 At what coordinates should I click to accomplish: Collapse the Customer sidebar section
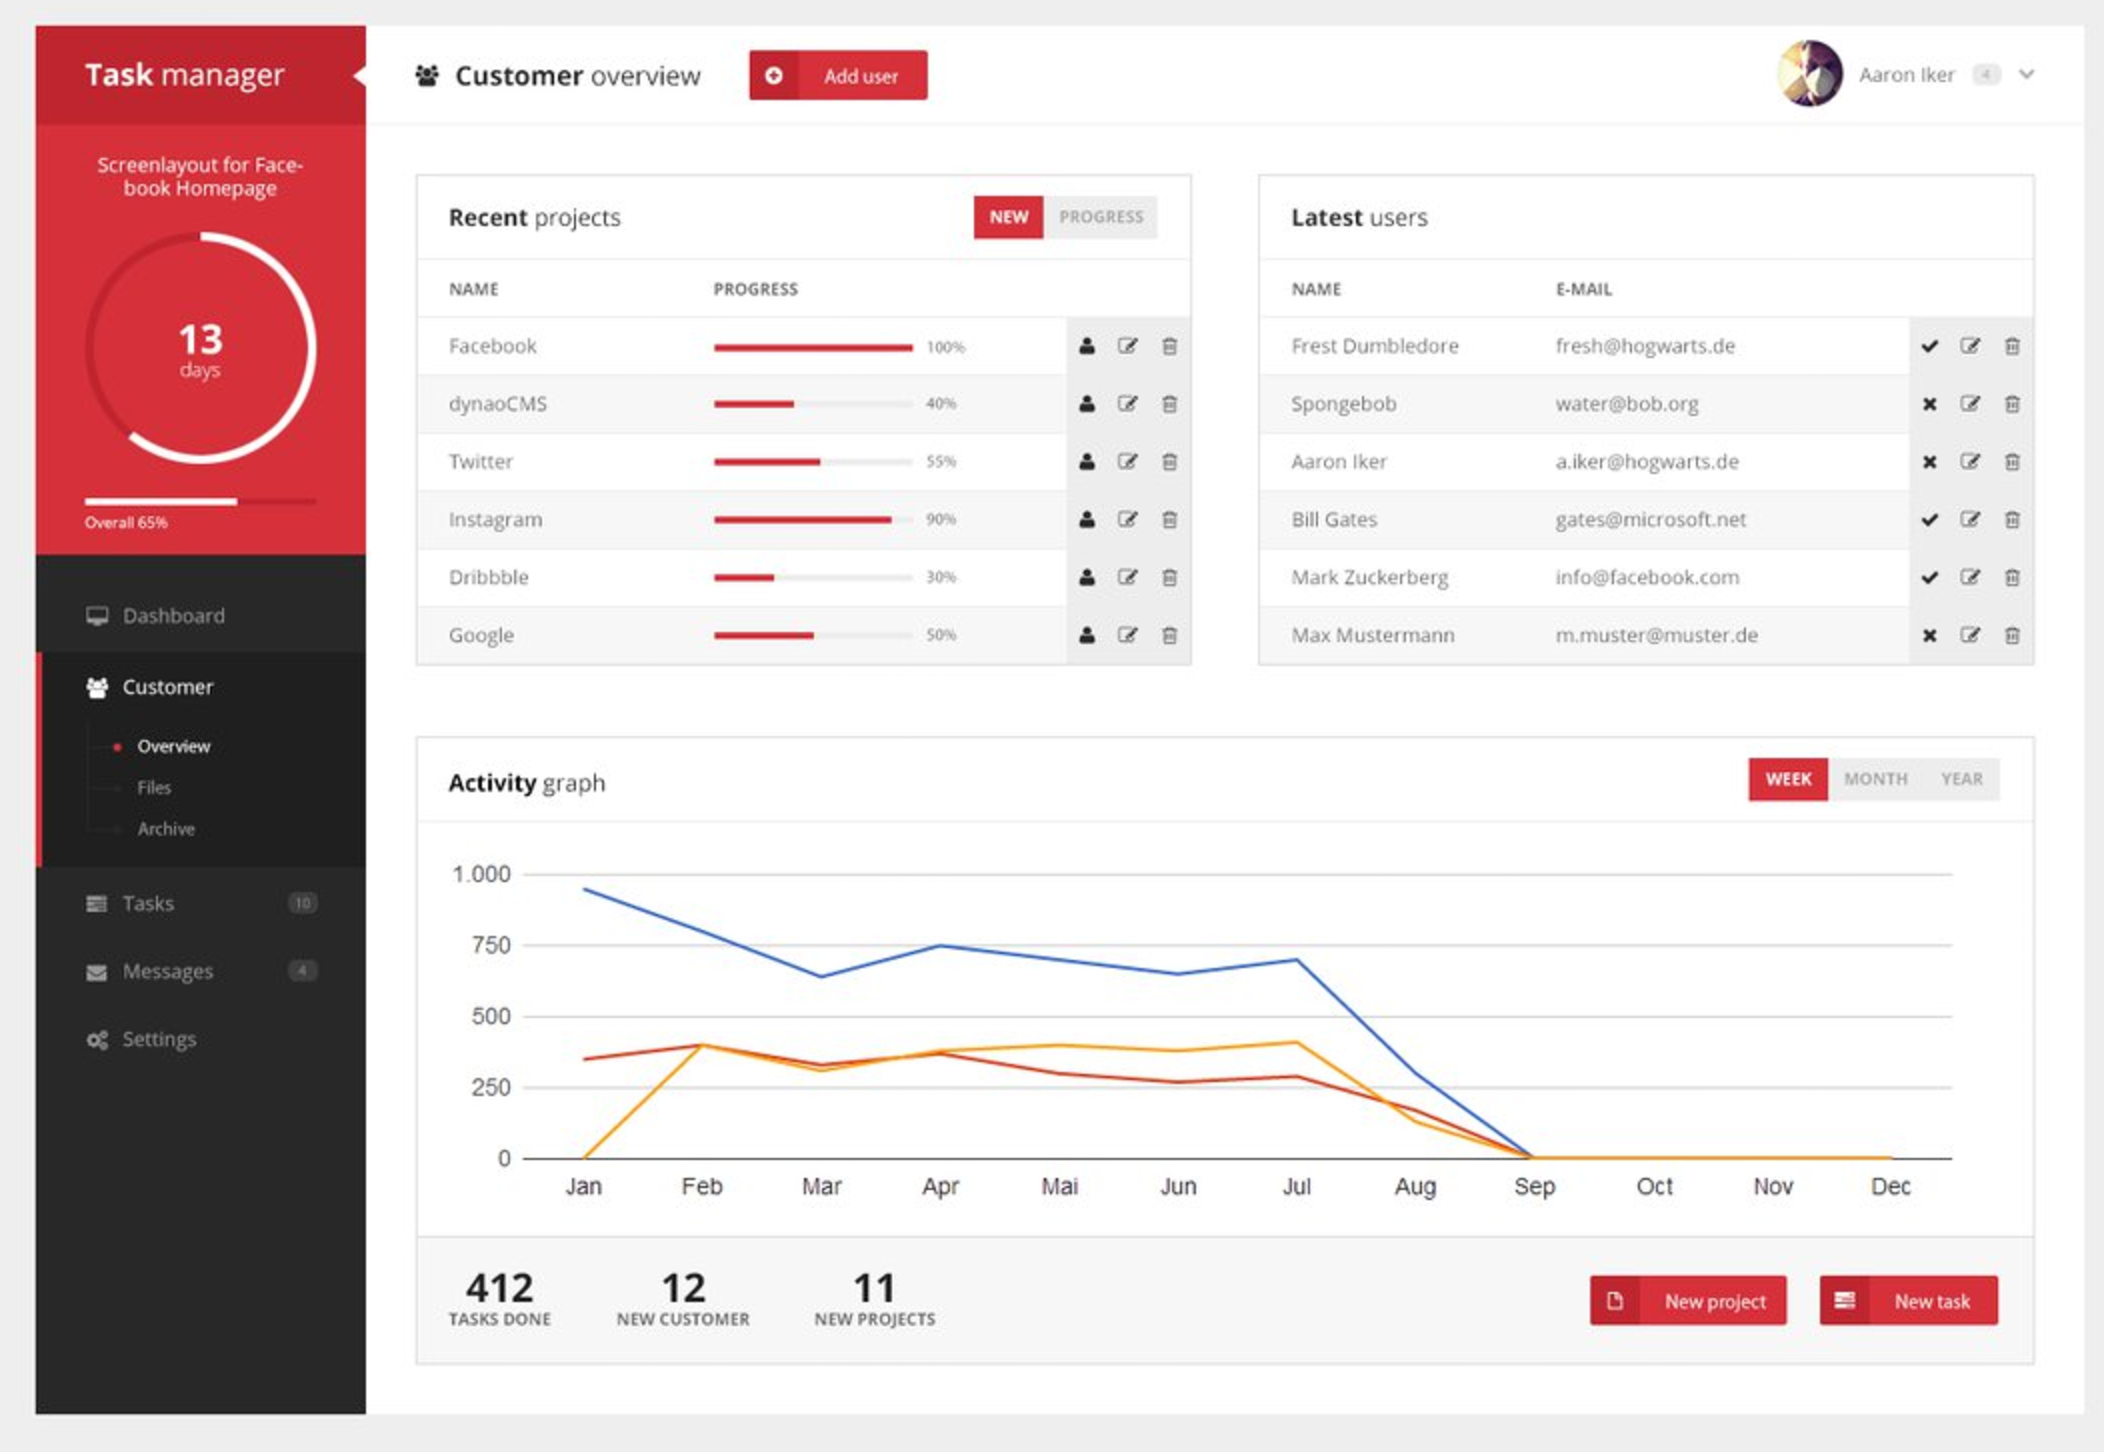[167, 687]
